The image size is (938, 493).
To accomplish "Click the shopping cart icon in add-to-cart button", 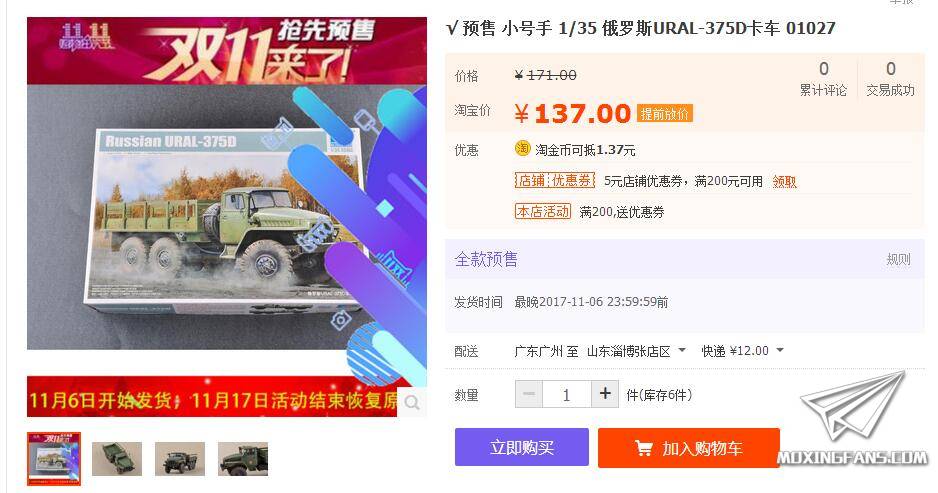I will (x=644, y=448).
